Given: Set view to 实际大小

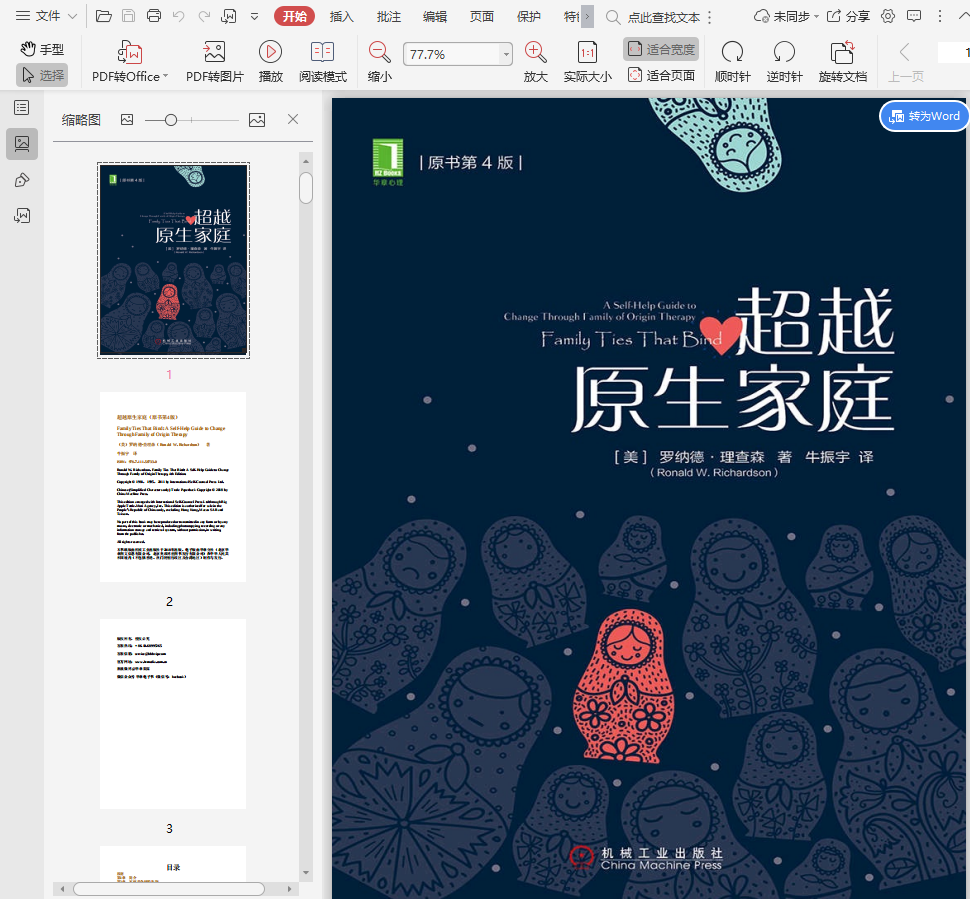Looking at the screenshot, I should point(587,61).
